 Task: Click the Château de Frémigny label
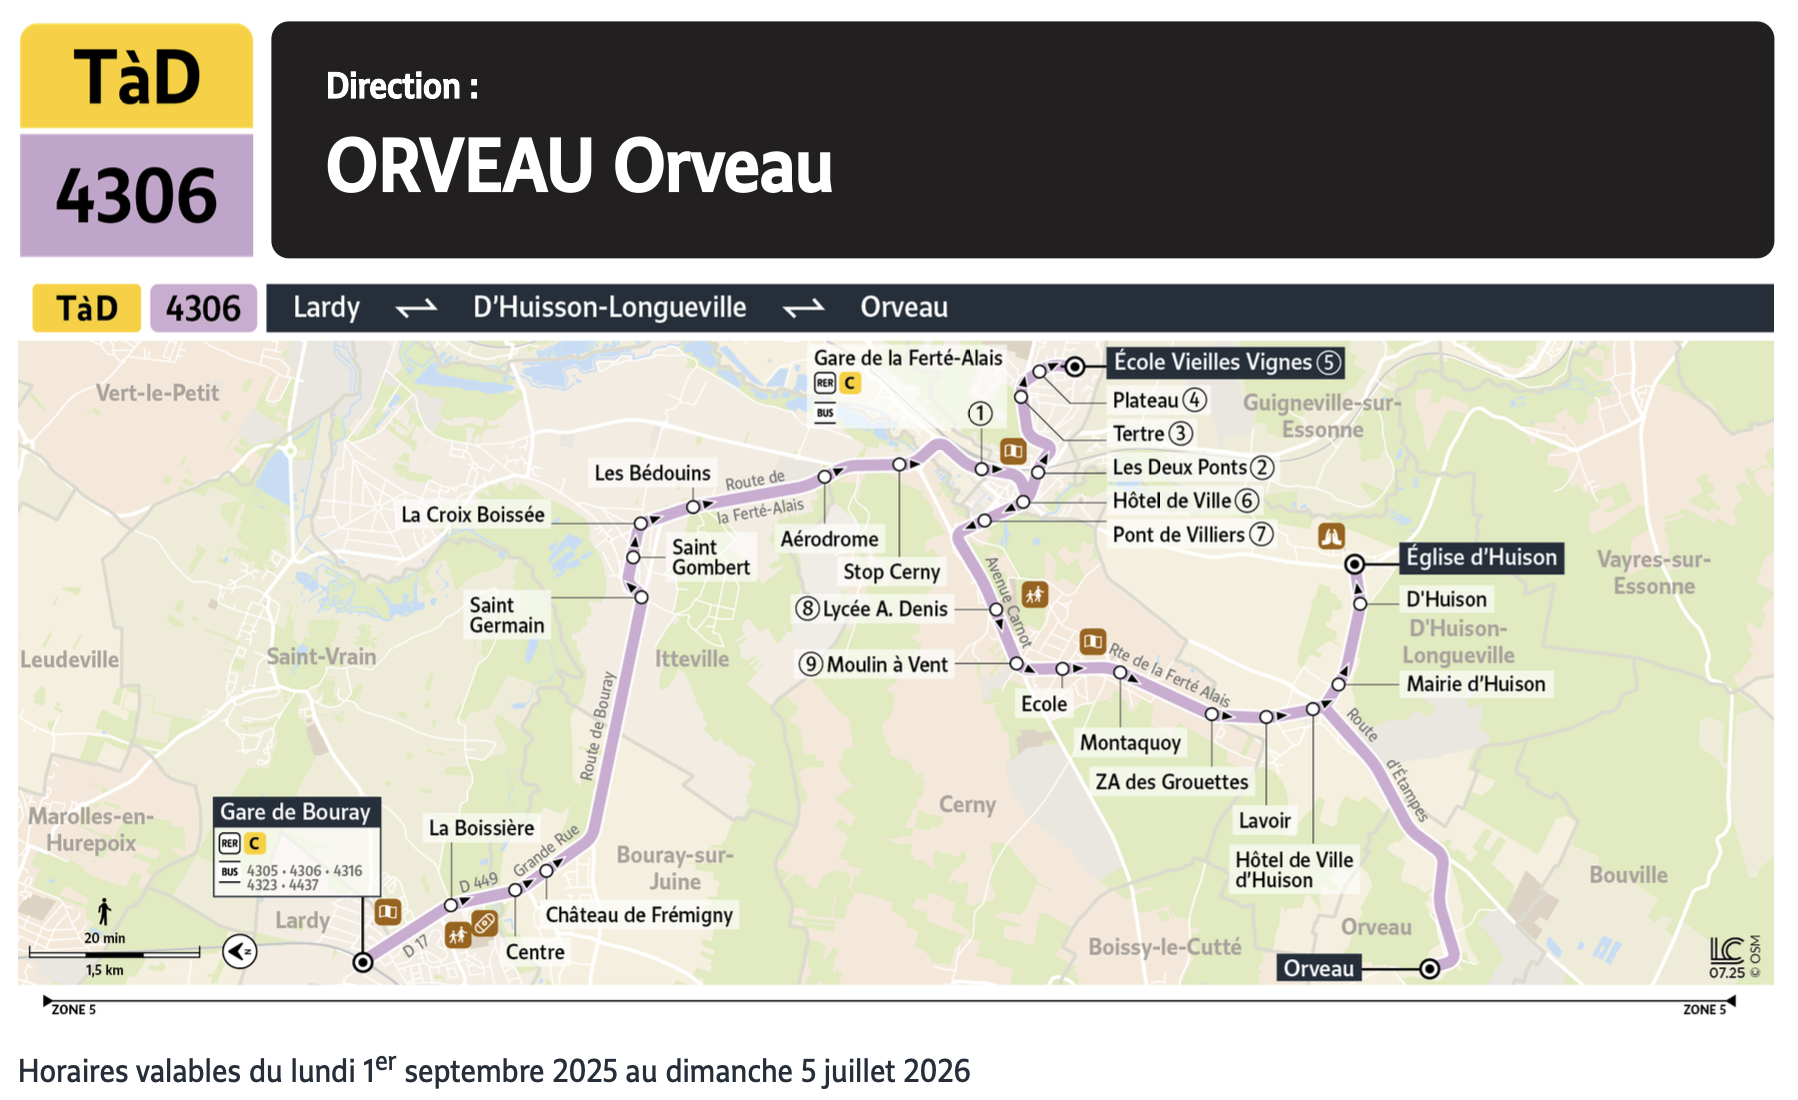(x=639, y=915)
